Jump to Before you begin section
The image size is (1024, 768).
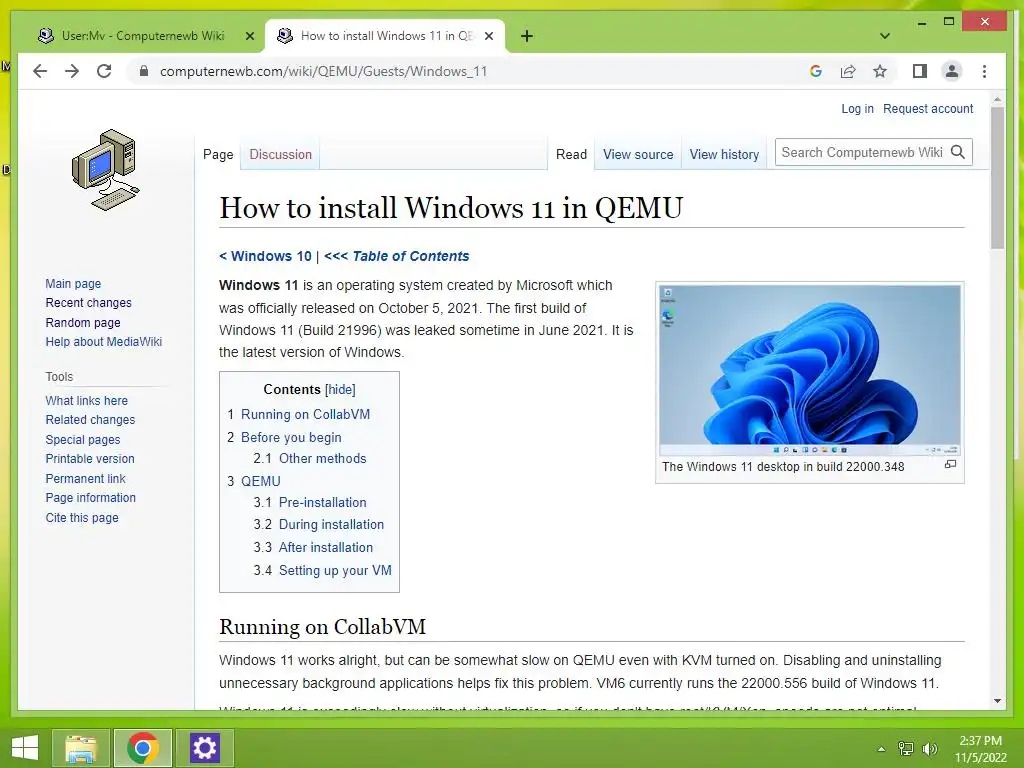click(291, 438)
